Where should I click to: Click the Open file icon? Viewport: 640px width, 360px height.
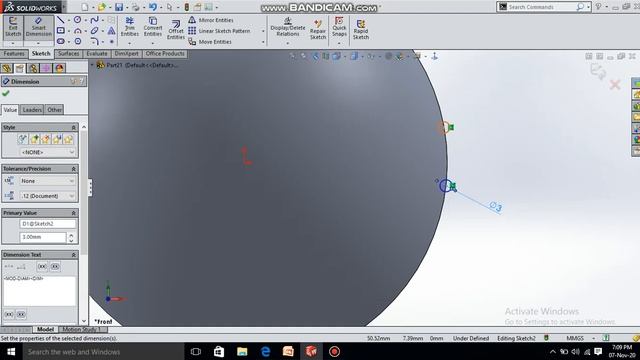(x=102, y=7)
